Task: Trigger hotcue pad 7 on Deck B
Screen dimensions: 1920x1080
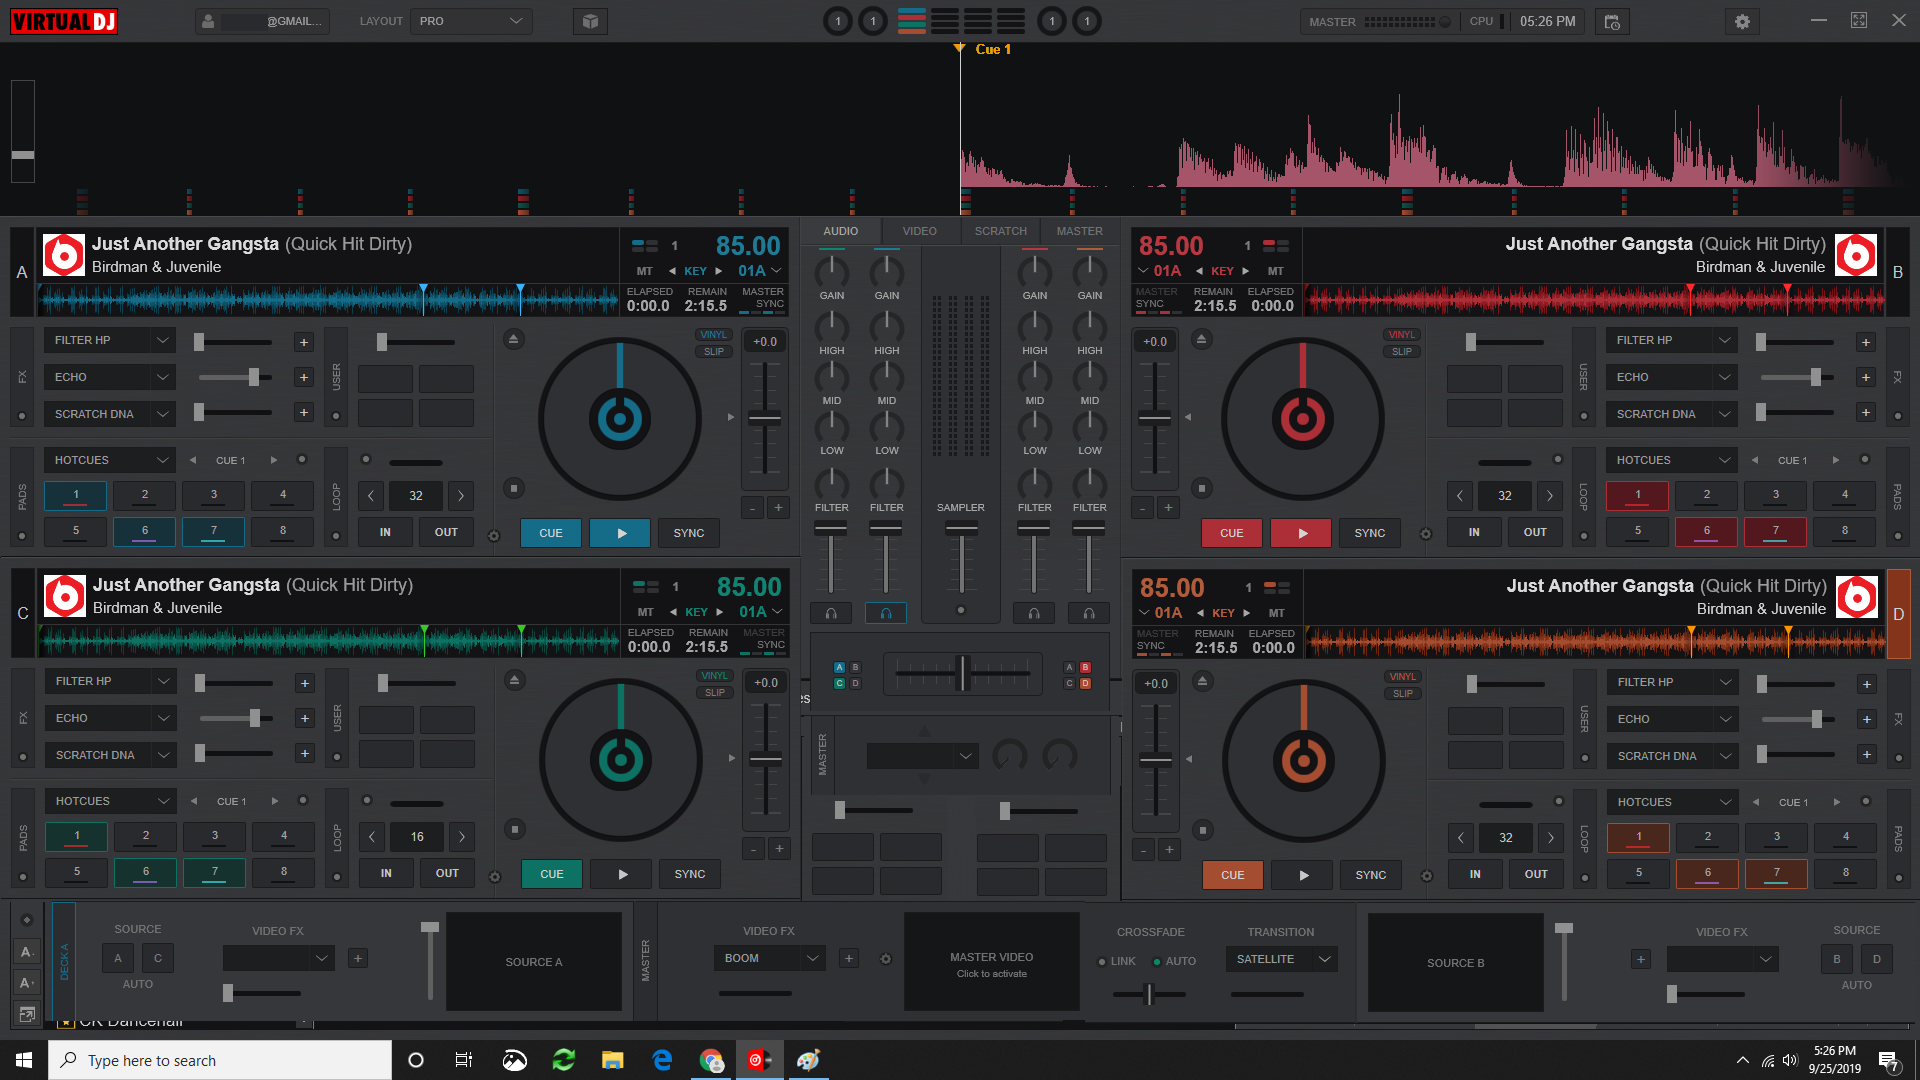Action: click(x=1776, y=531)
